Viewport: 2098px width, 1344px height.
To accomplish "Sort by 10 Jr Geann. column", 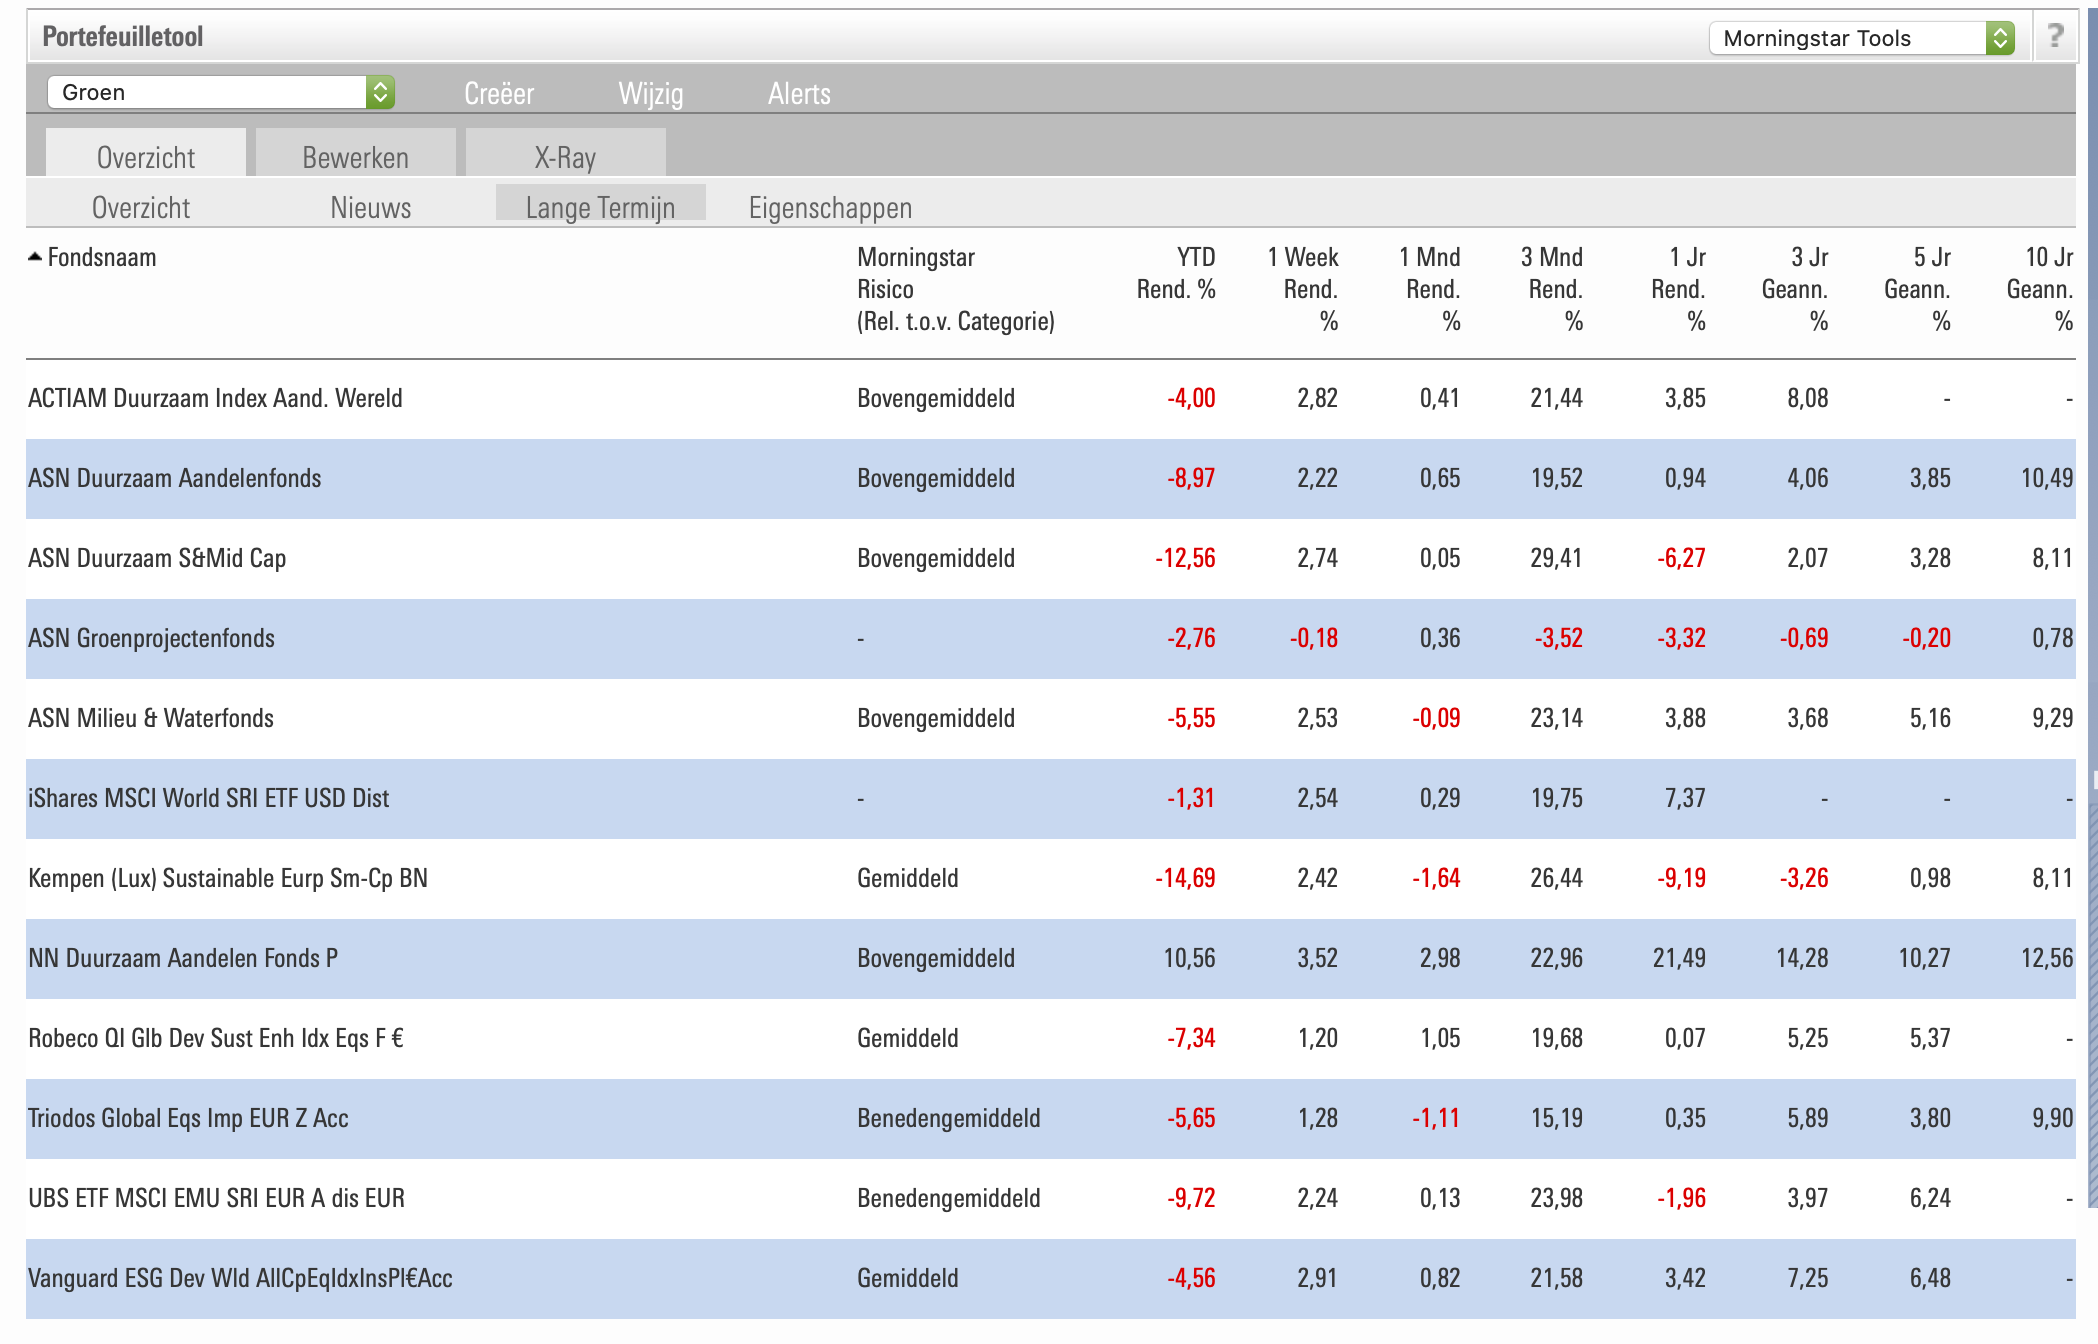I will point(2040,289).
